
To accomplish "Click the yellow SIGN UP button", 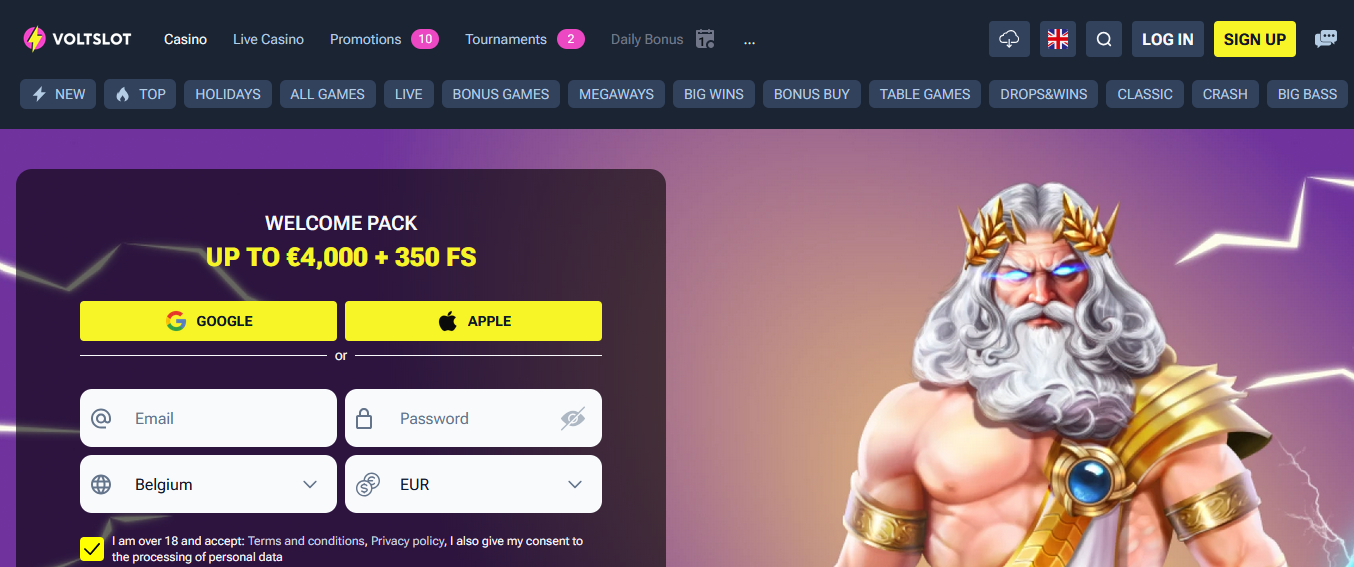I will (x=1255, y=39).
